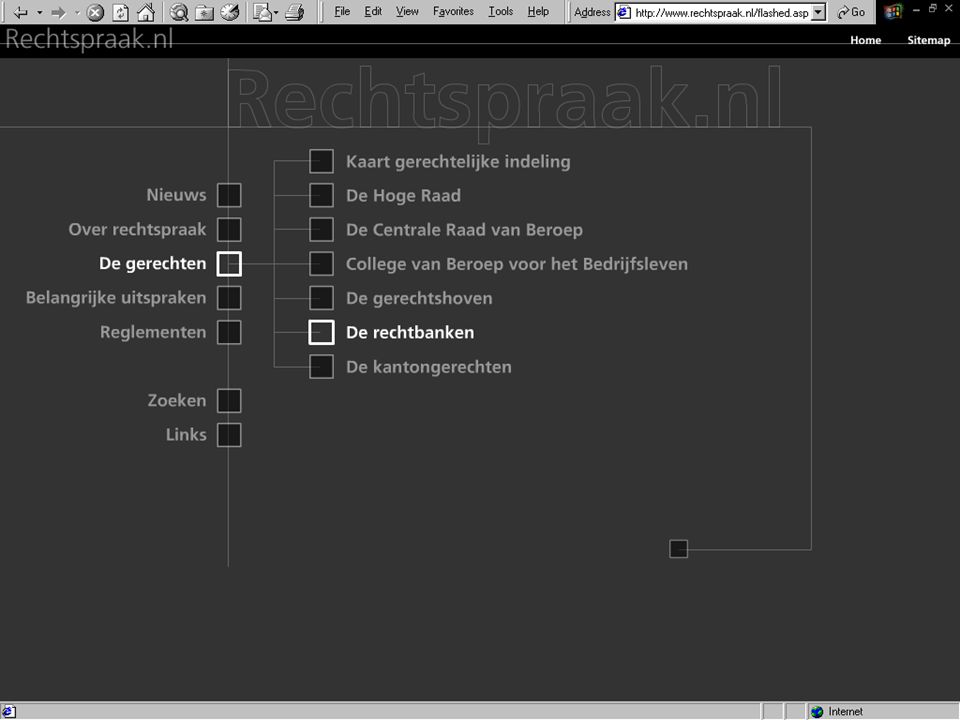Refresh the current page
The height and width of the screenshot is (720, 960).
121,12
